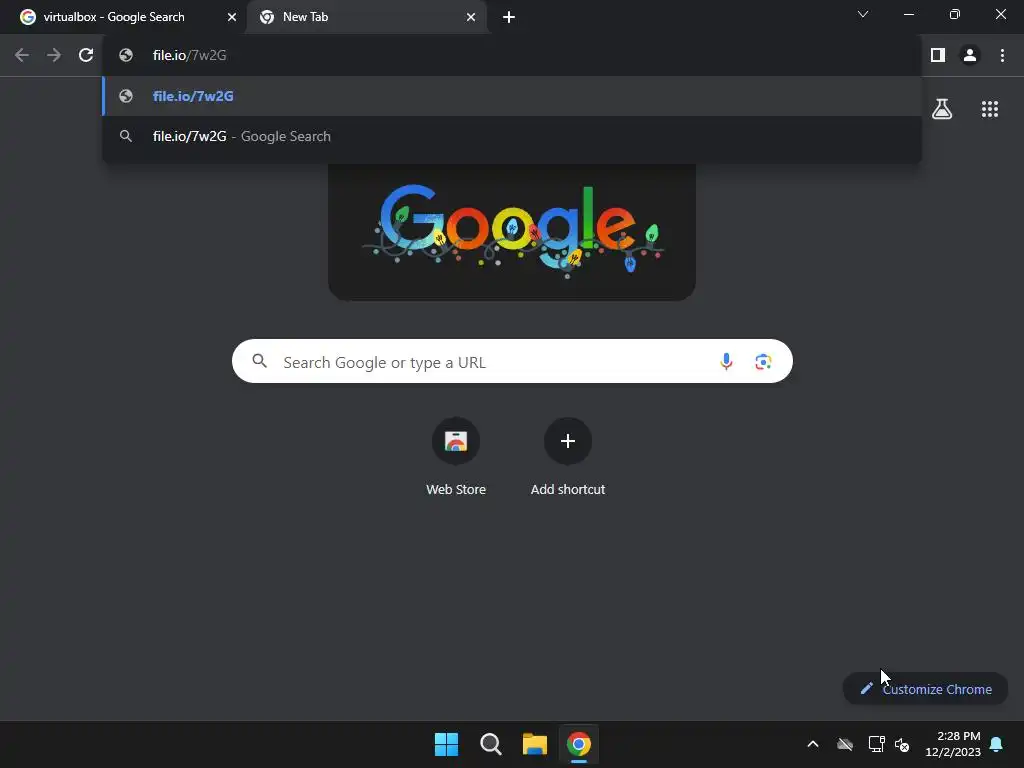This screenshot has width=1024, height=768.
Task: Start voice search with microphone
Action: (x=726, y=361)
